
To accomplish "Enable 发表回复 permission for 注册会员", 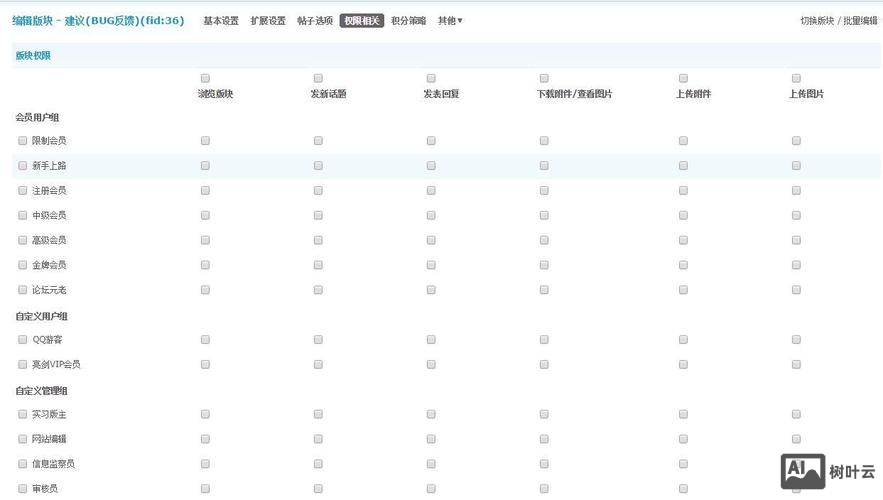I will pyautogui.click(x=431, y=190).
